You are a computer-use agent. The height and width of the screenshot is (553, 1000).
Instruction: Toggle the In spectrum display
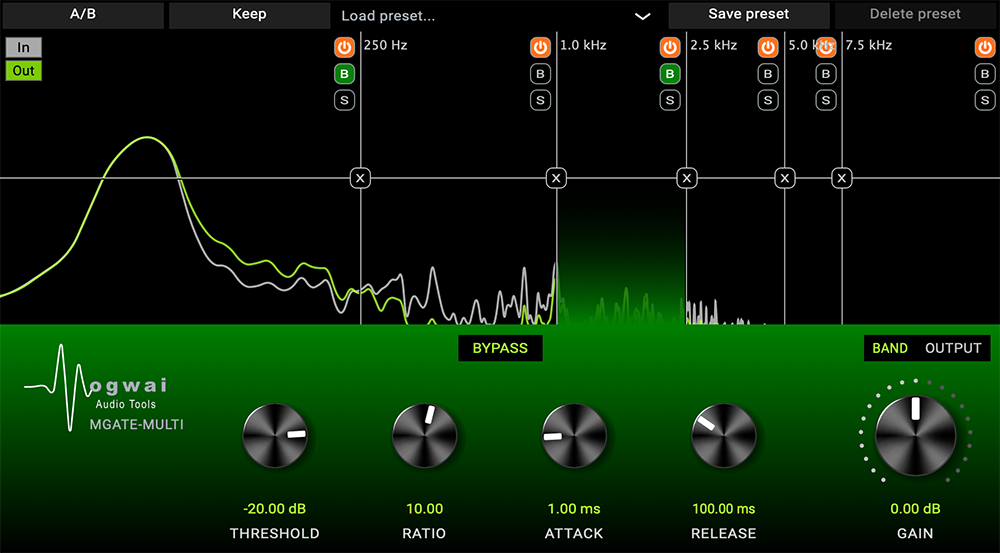pyautogui.click(x=24, y=47)
